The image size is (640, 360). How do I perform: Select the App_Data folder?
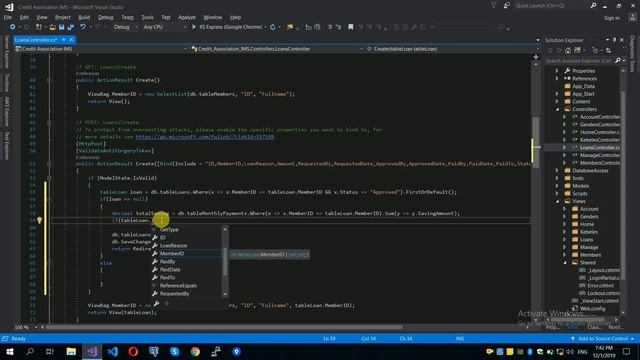pyautogui.click(x=583, y=86)
